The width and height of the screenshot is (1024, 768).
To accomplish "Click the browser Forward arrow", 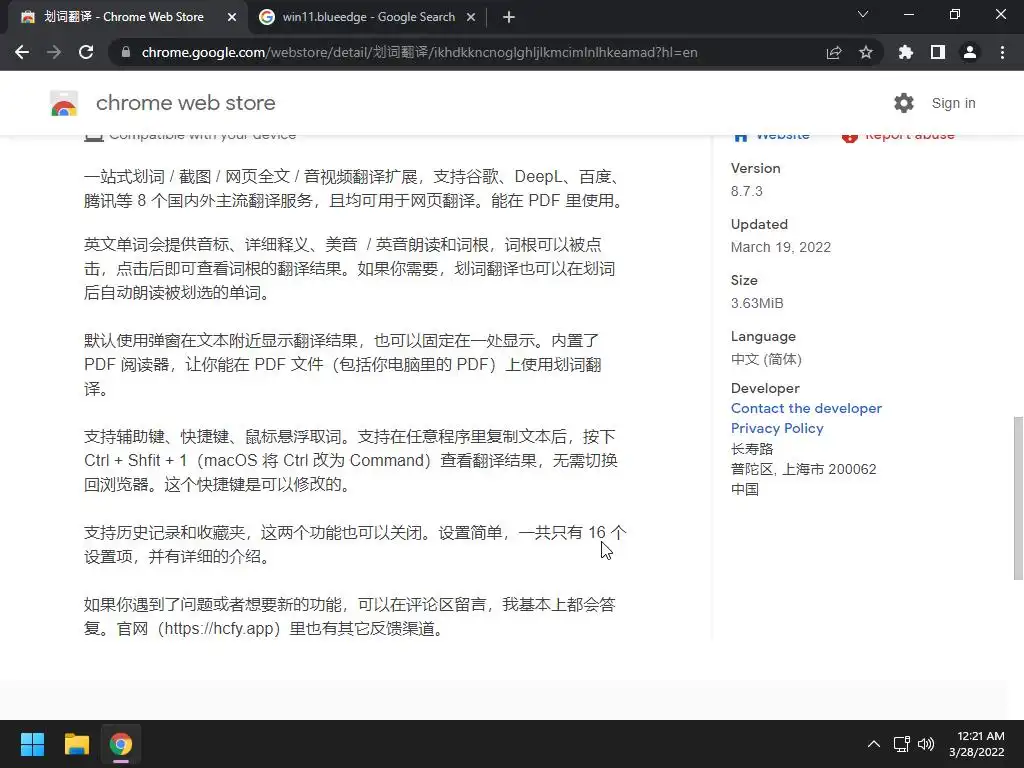I will coord(54,52).
